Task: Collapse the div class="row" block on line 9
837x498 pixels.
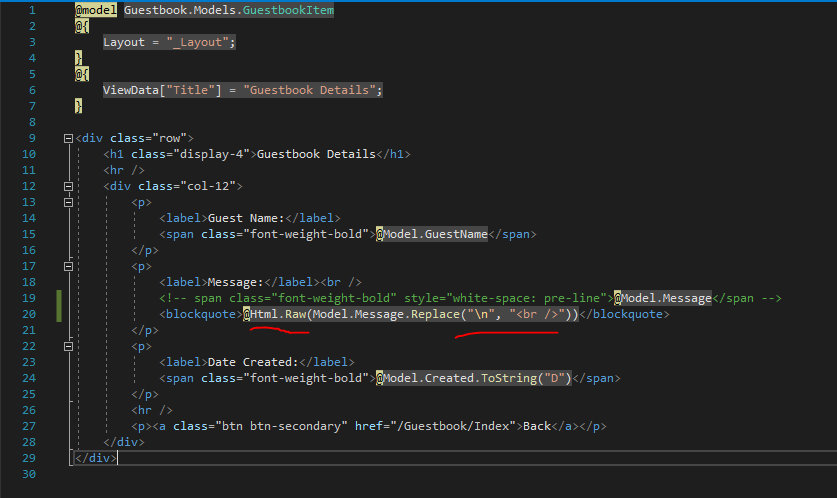Action: tap(68, 138)
